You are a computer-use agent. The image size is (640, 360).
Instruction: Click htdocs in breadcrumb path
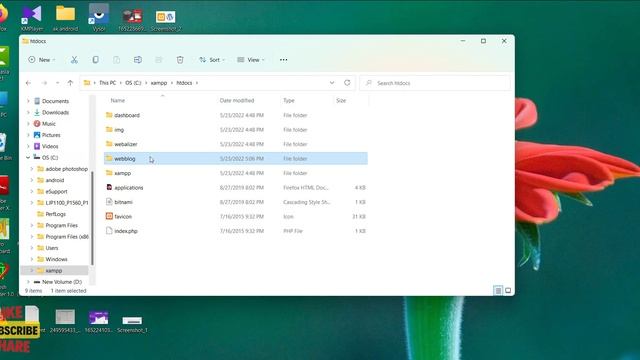[x=184, y=83]
